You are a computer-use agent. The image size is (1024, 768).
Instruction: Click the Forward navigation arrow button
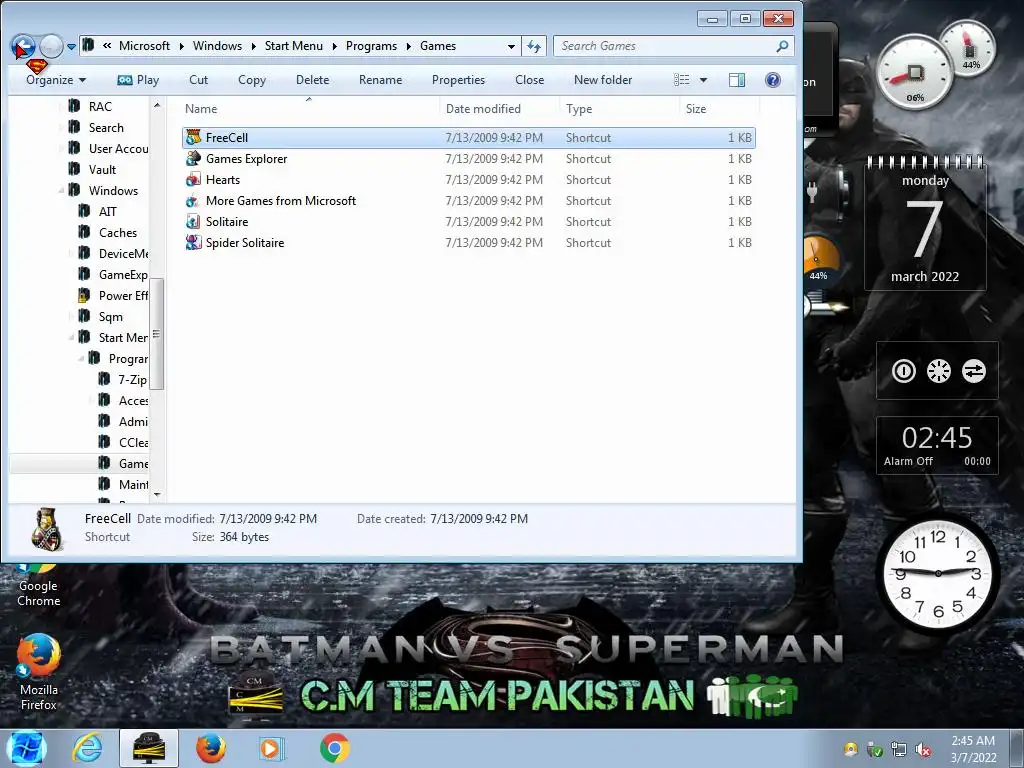[x=51, y=46]
